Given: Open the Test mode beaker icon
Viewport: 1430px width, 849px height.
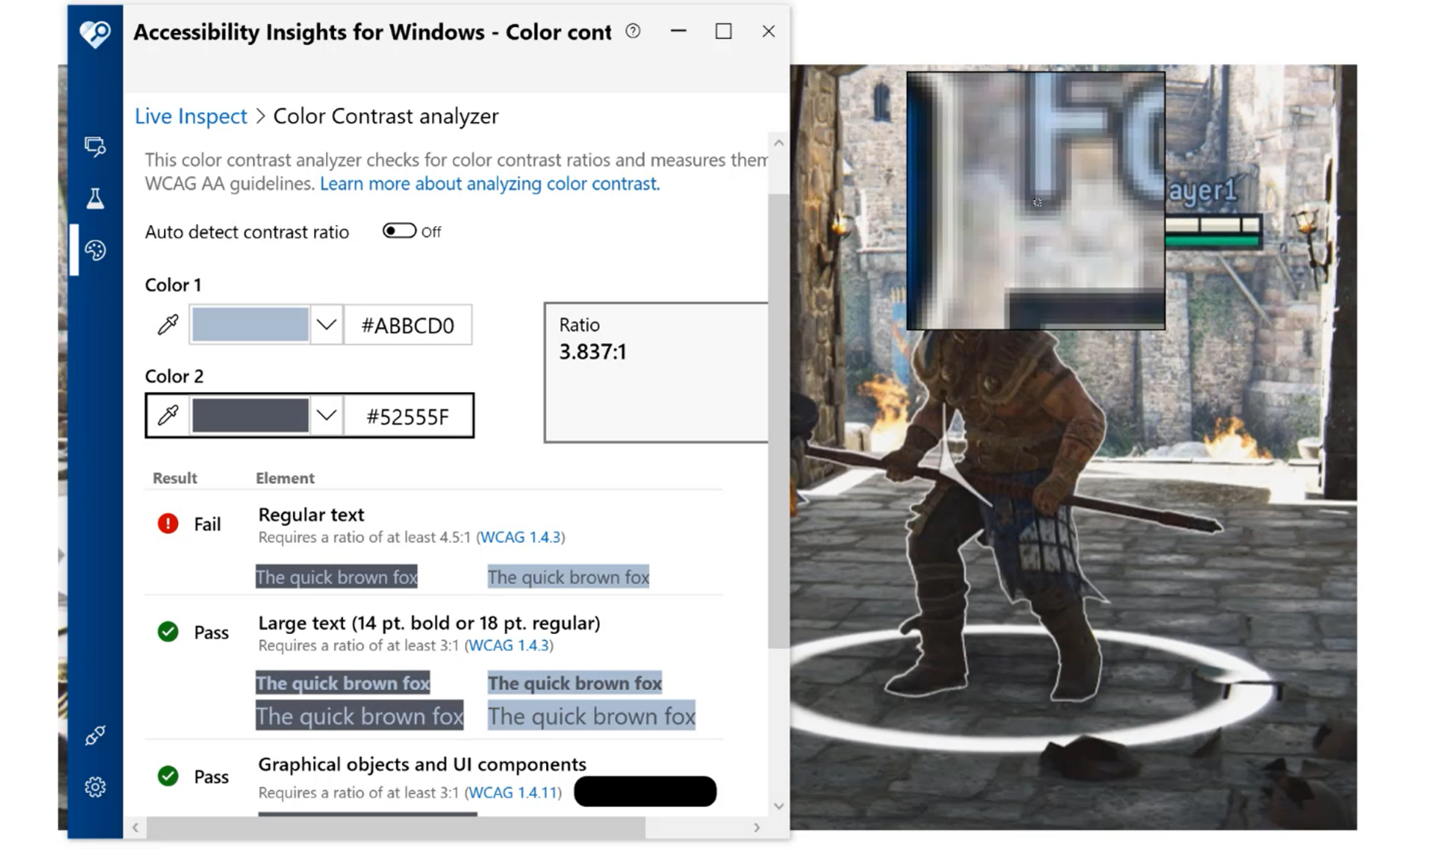Looking at the screenshot, I should click(95, 198).
